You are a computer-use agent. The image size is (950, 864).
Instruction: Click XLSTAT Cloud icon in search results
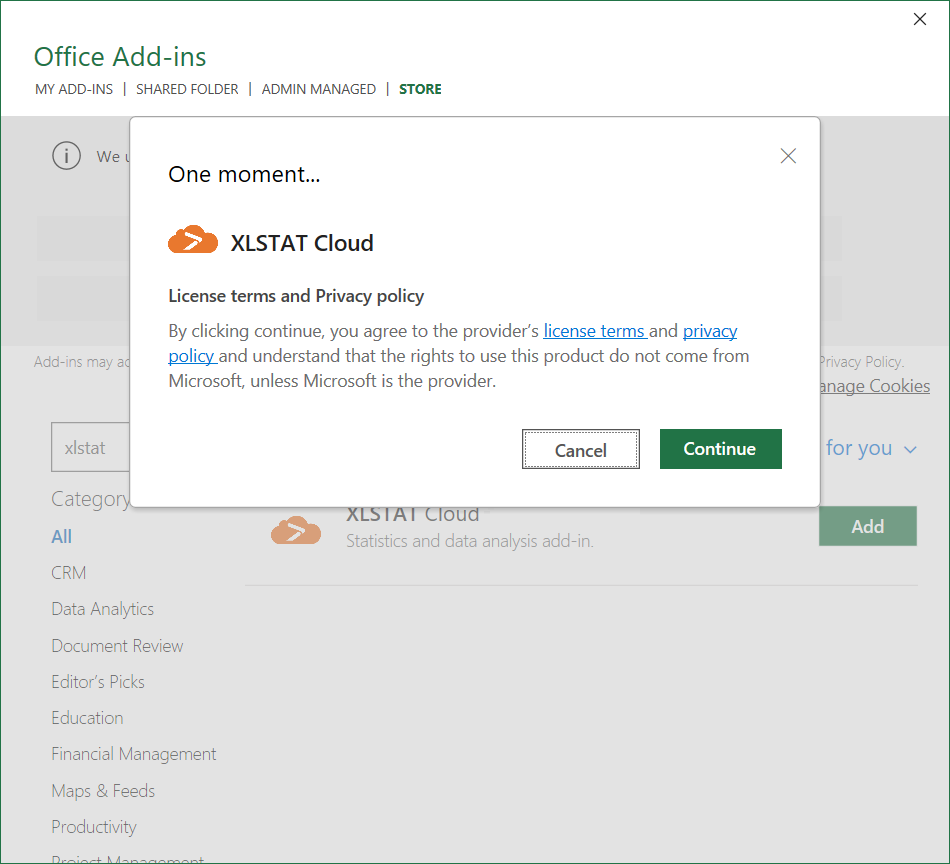[296, 529]
